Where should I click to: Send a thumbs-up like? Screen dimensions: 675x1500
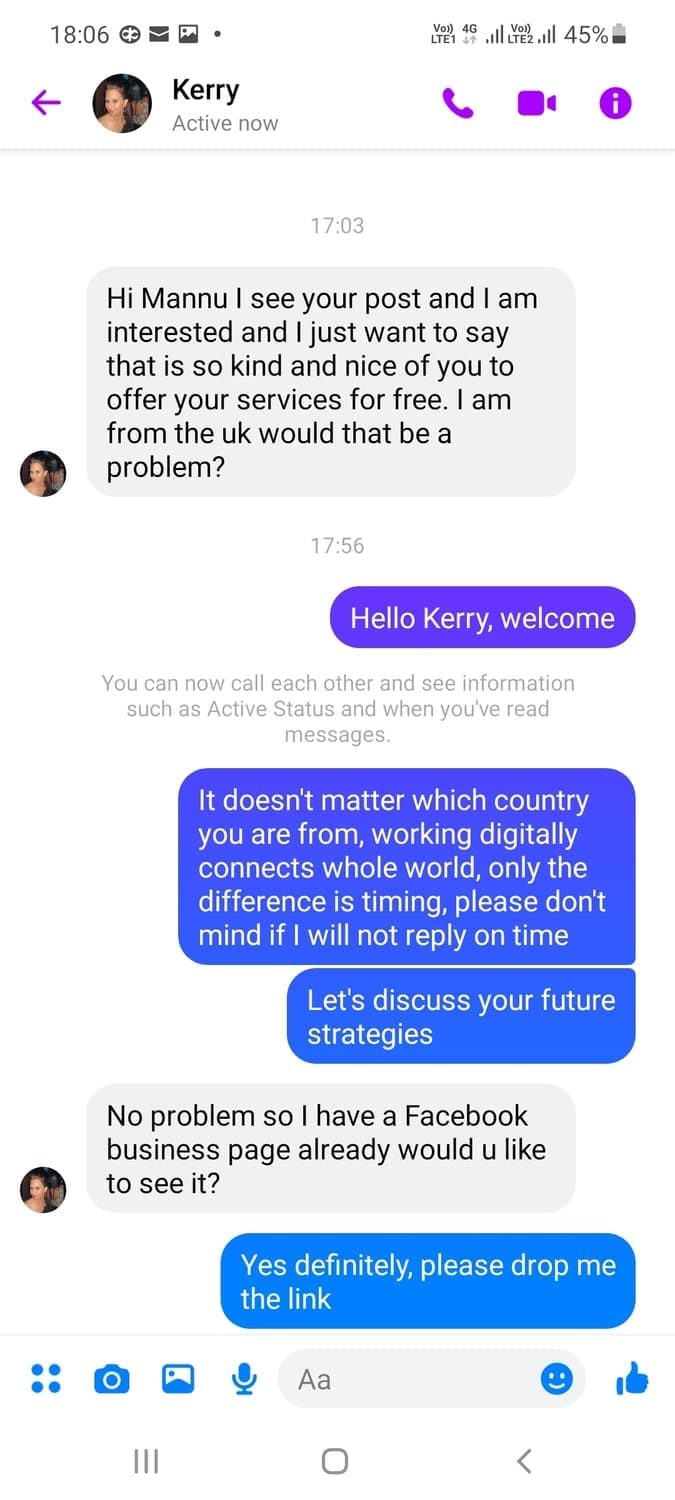tap(632, 1379)
